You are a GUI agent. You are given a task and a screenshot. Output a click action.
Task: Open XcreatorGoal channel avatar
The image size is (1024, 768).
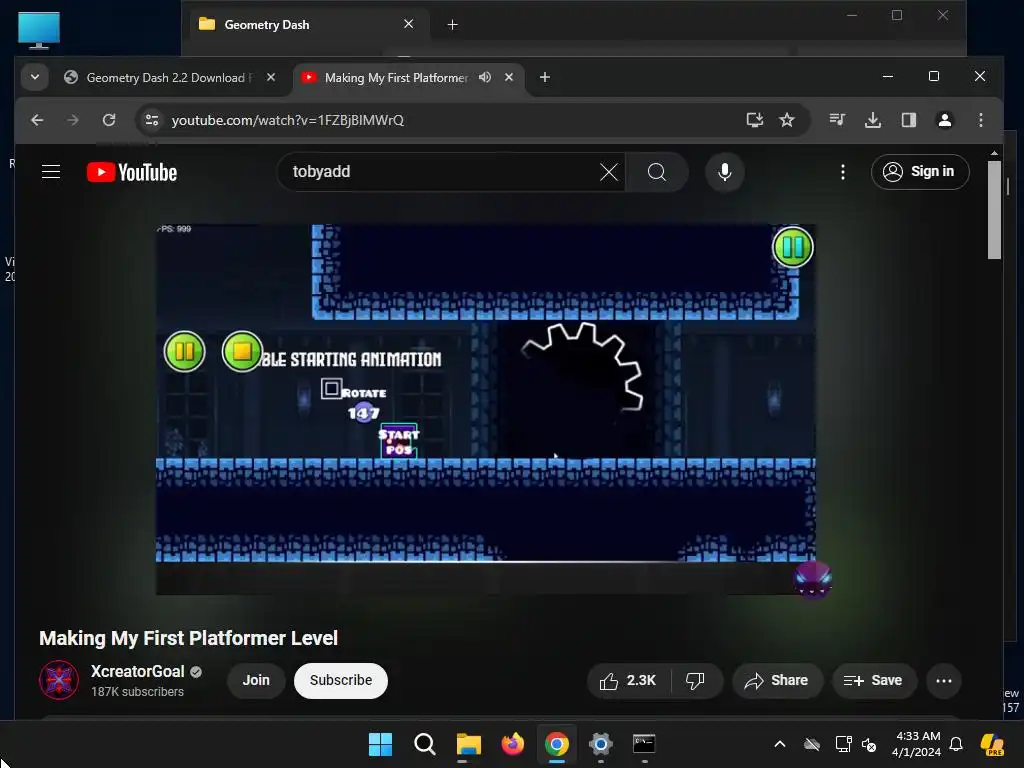coord(59,680)
